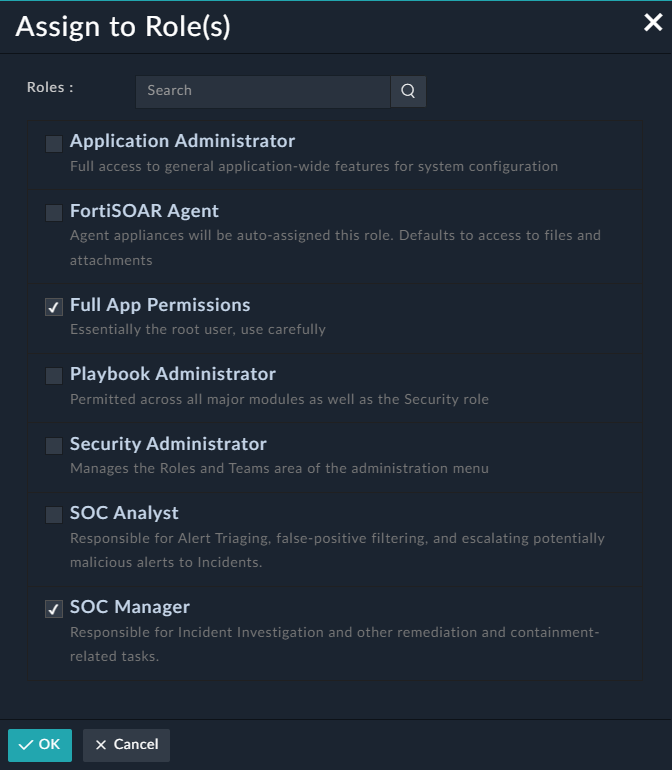Click the SOC Manager role title
Viewport: 672px width, 770px height.
[129, 607]
